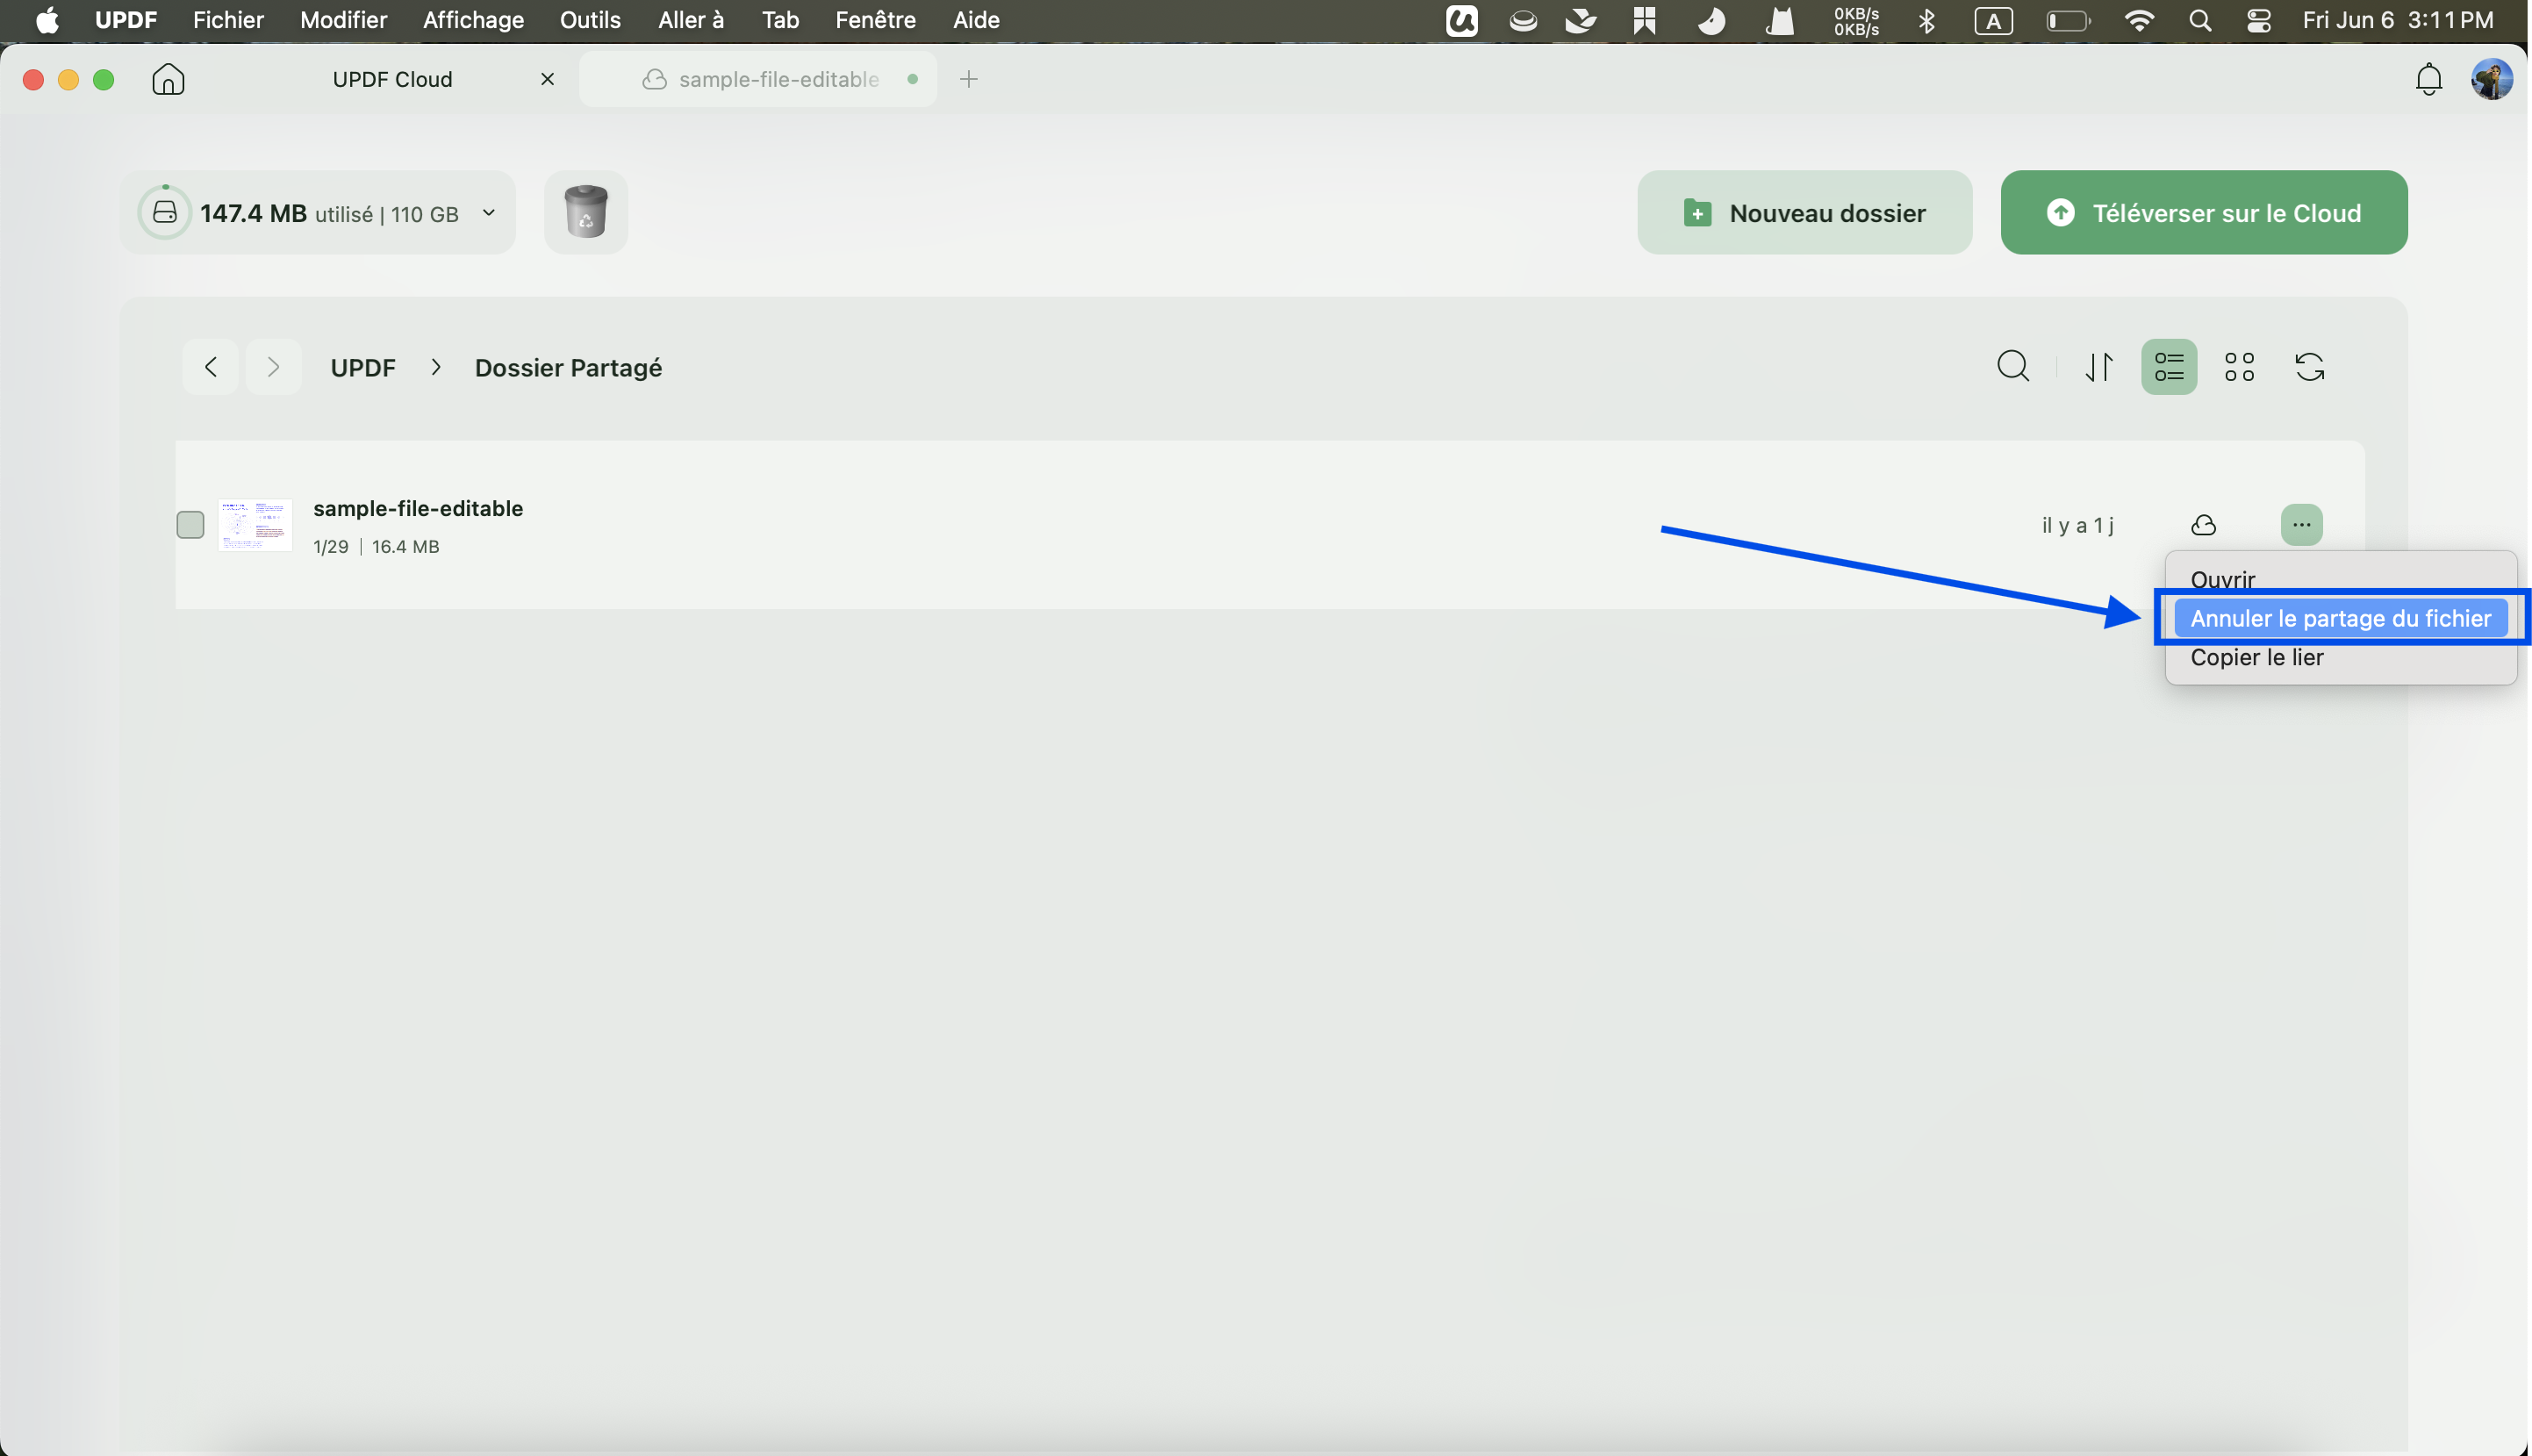Choose Ouvrir from the context menu
2532x1456 pixels.
(x=2340, y=579)
